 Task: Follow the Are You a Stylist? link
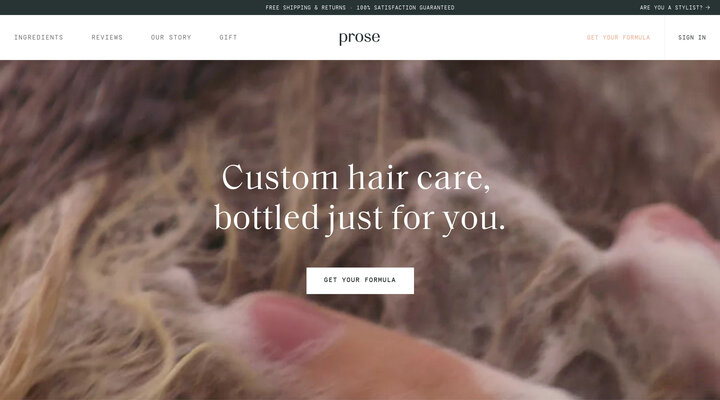tap(675, 7)
